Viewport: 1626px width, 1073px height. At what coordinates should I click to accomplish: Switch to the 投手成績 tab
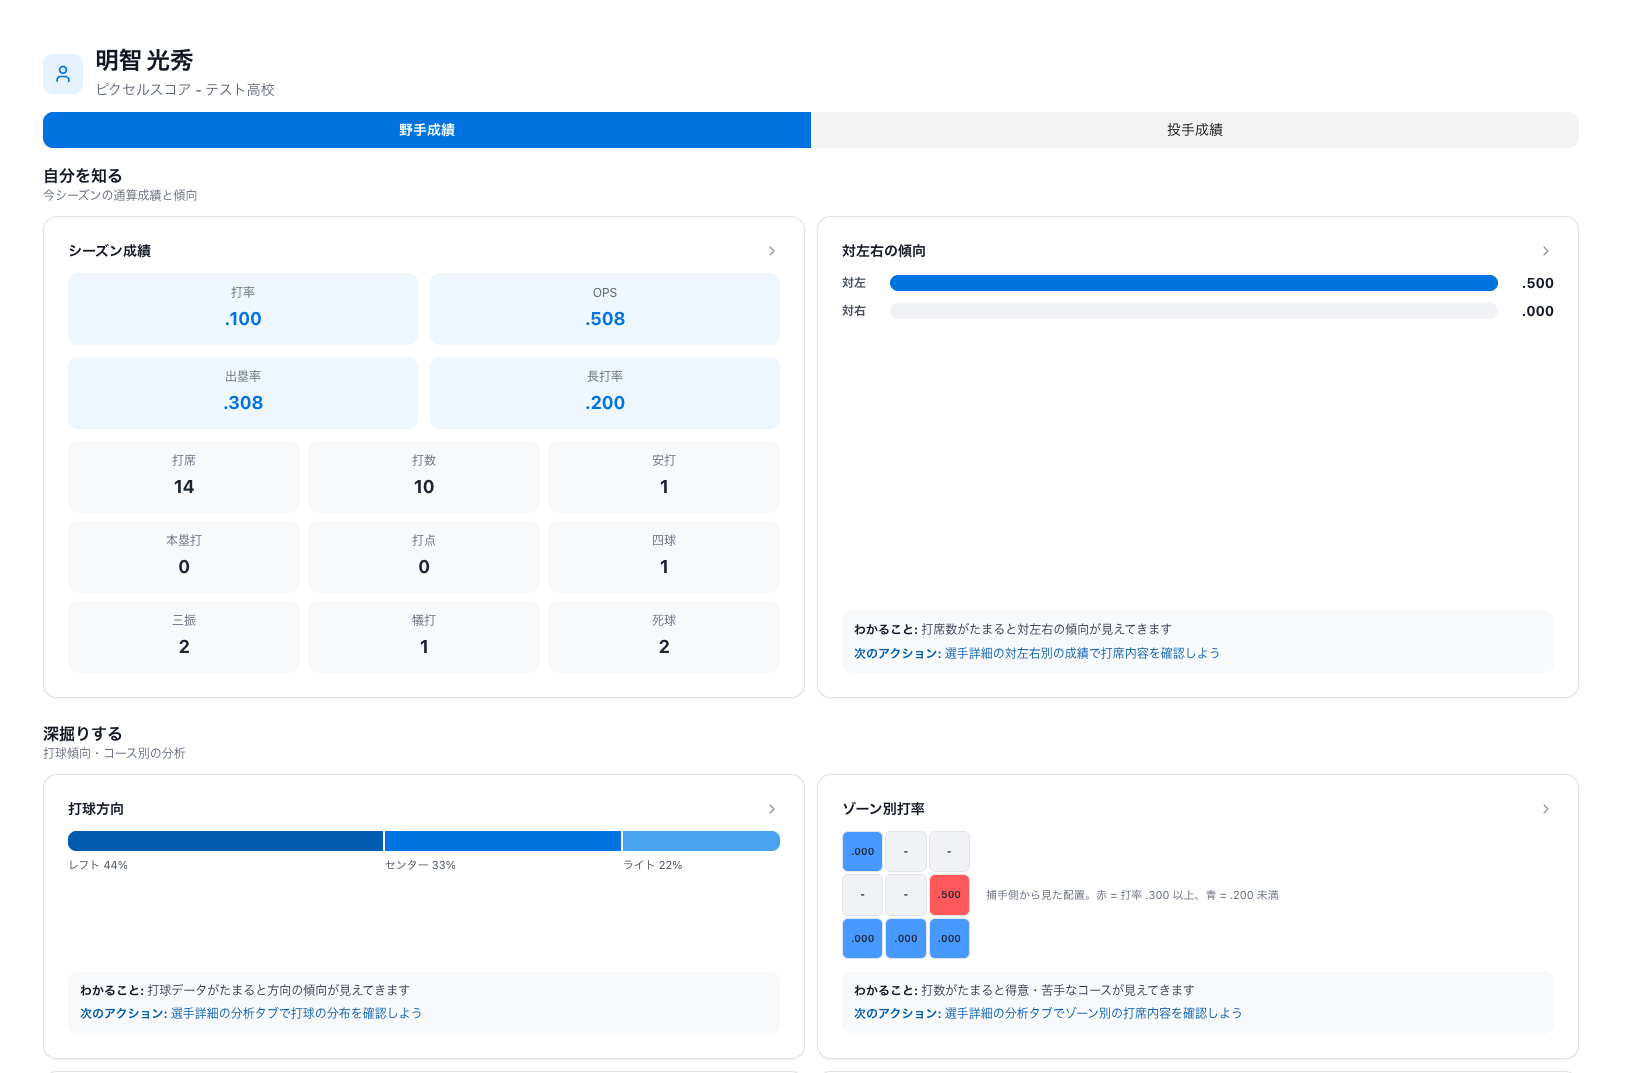[x=1195, y=130]
